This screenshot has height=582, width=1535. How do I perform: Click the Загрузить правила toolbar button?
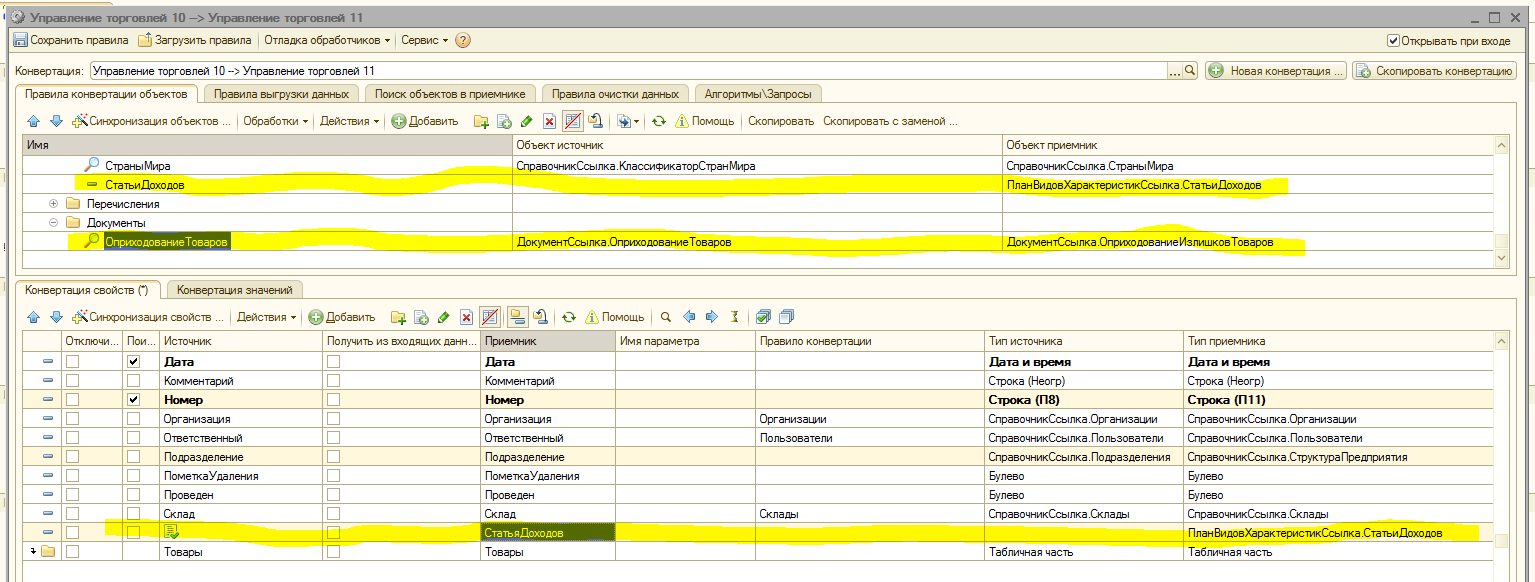pos(195,41)
